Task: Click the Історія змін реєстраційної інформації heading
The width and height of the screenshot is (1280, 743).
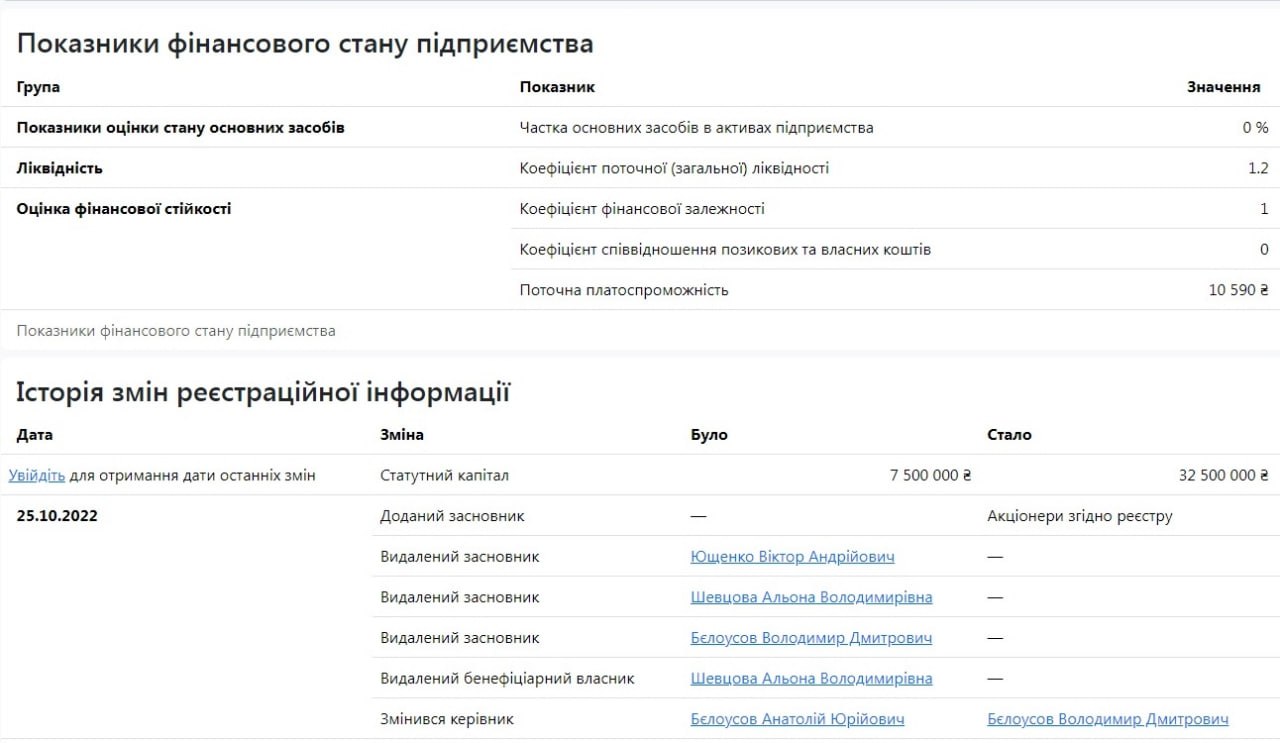Action: coord(263,393)
